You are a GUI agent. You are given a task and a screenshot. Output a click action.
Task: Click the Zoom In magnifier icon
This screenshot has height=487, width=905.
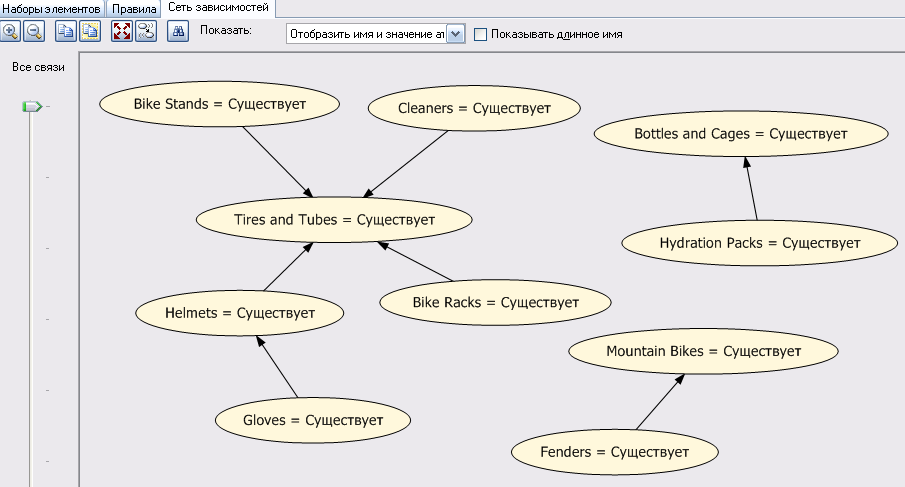pos(10,32)
